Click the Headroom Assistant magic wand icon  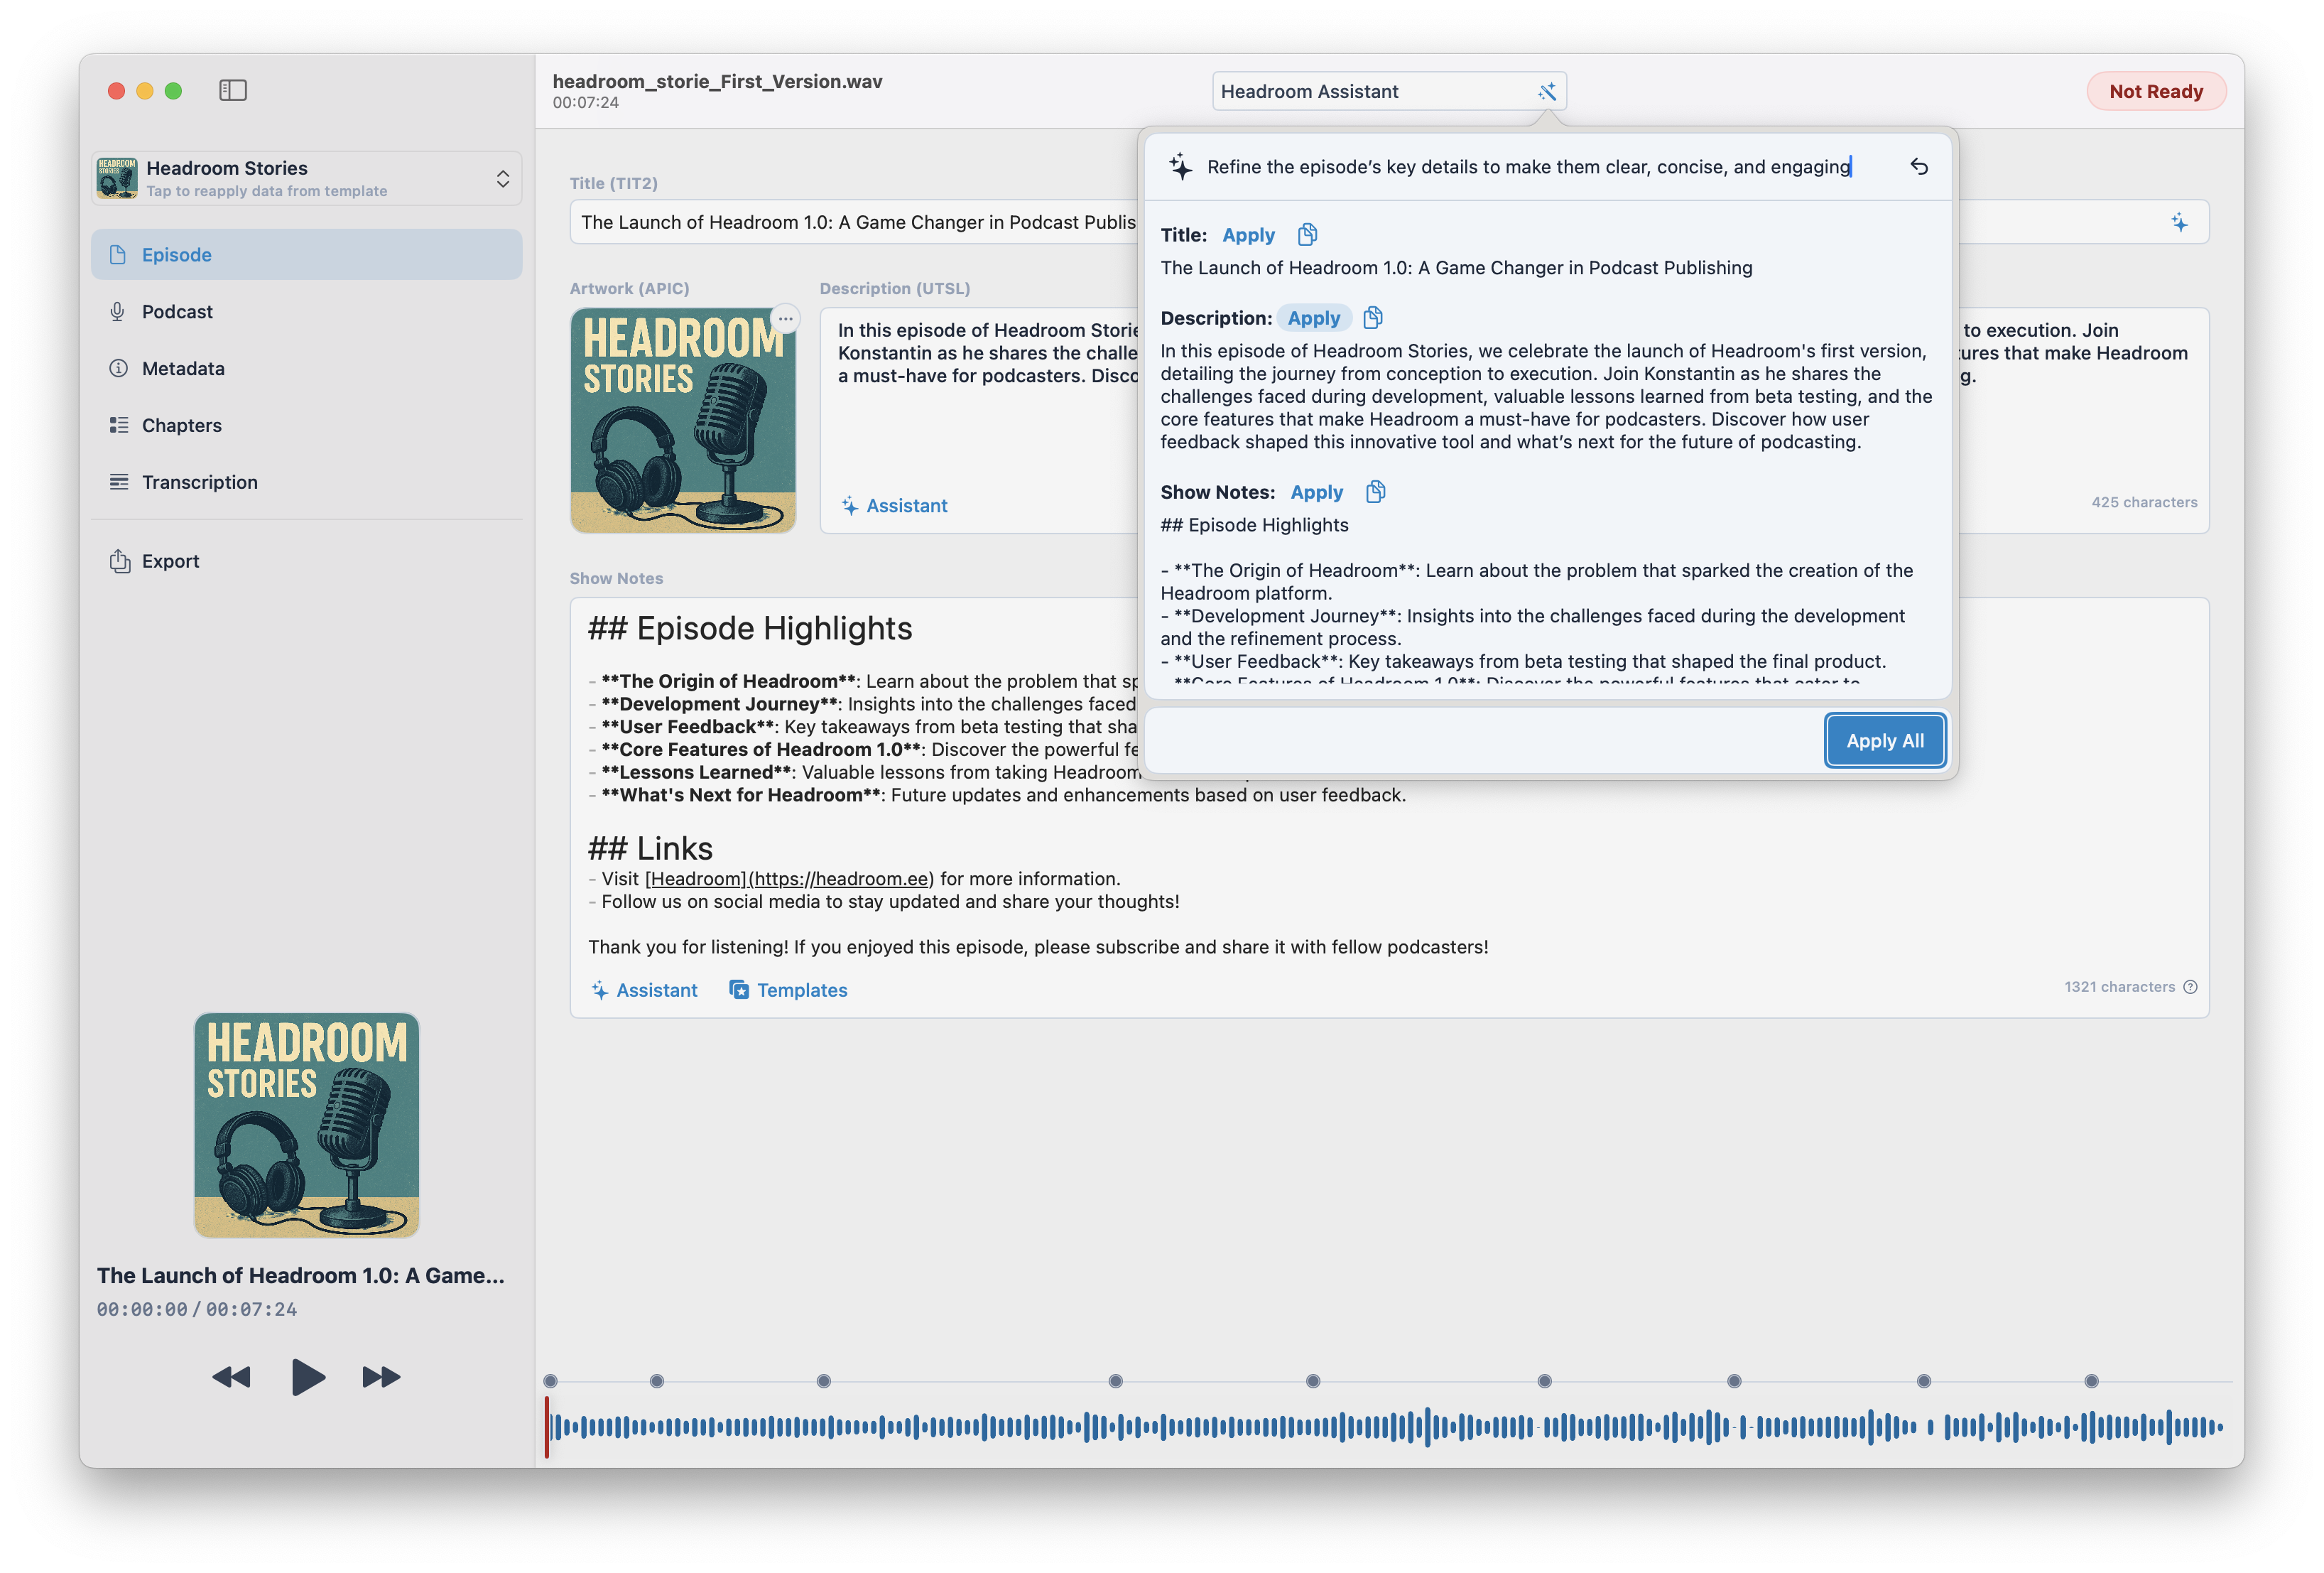point(1546,92)
